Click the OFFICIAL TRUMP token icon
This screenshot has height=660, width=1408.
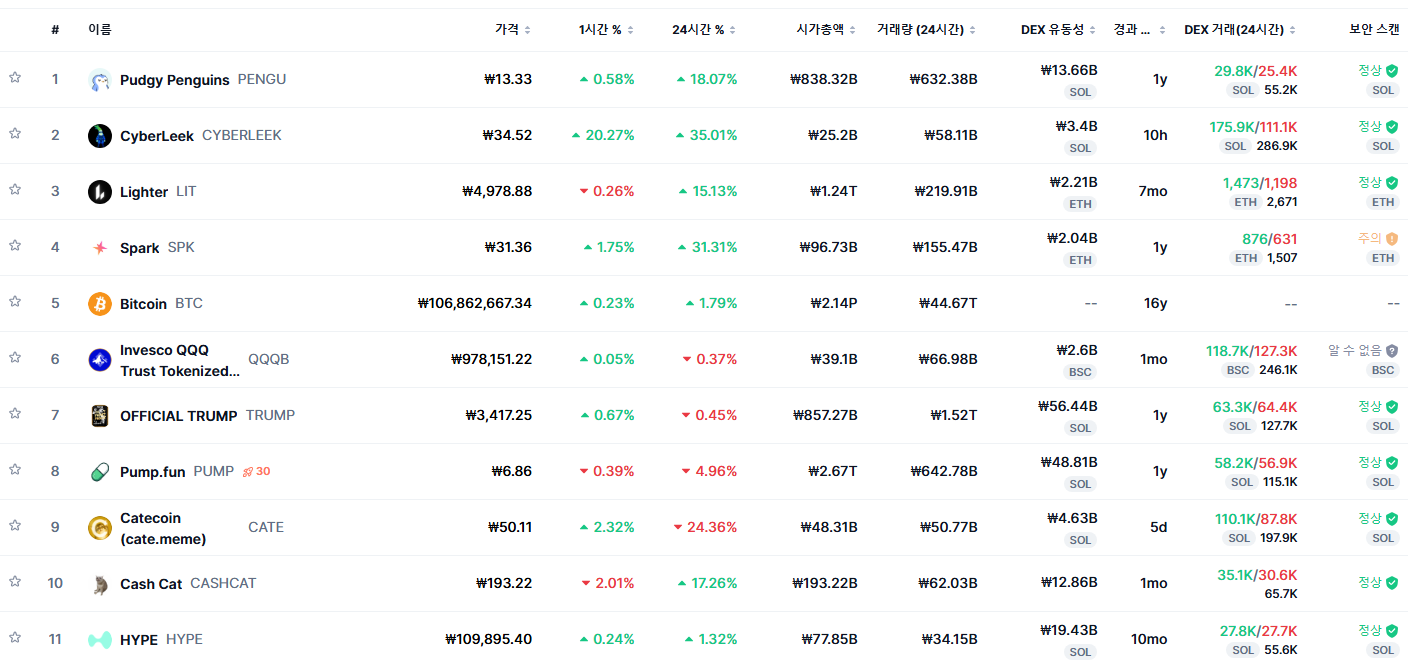tap(100, 416)
